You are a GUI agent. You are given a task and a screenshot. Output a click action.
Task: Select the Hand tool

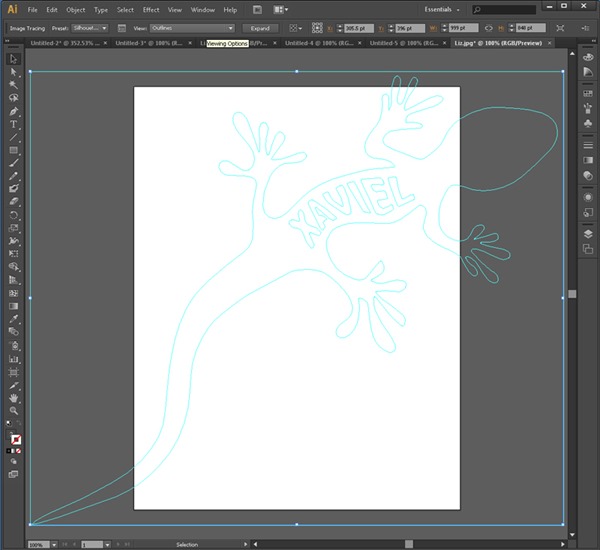13,398
